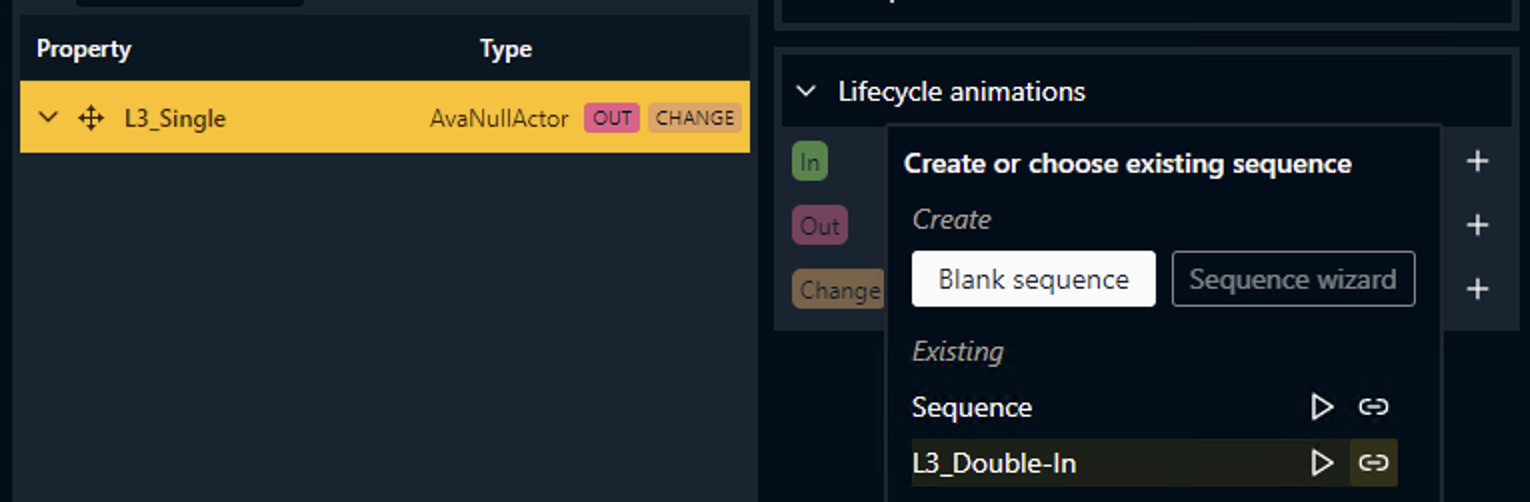The height and width of the screenshot is (502, 1530).
Task: Click the CHANGE badge on L3_Single
Action: [695, 118]
